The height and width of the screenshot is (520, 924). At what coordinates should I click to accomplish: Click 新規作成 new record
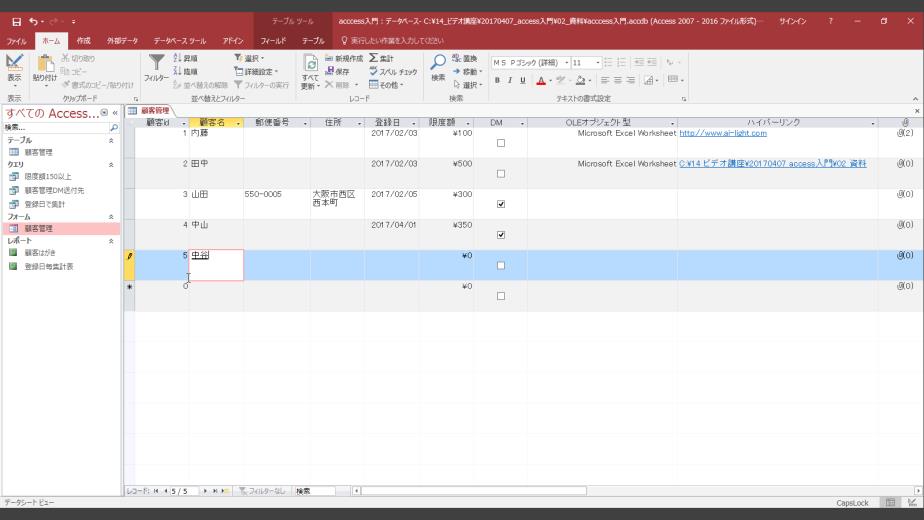344,58
